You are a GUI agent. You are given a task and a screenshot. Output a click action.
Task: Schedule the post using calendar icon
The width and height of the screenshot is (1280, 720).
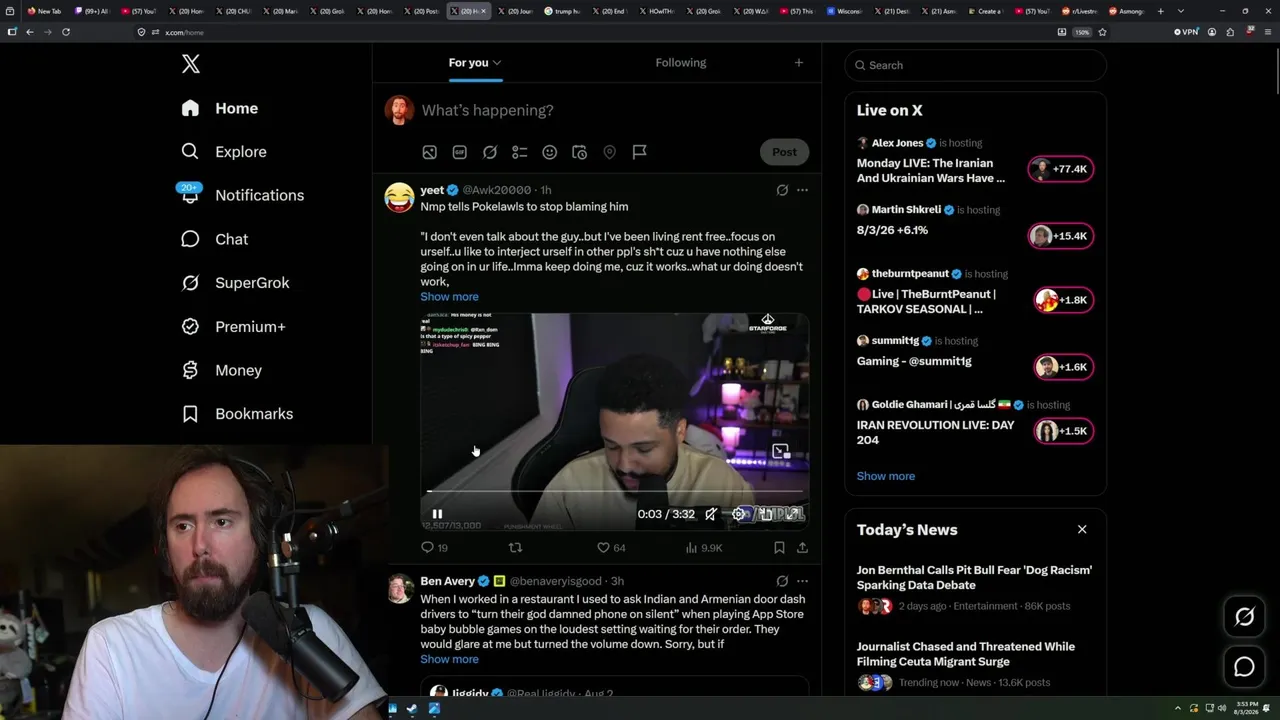pos(579,152)
